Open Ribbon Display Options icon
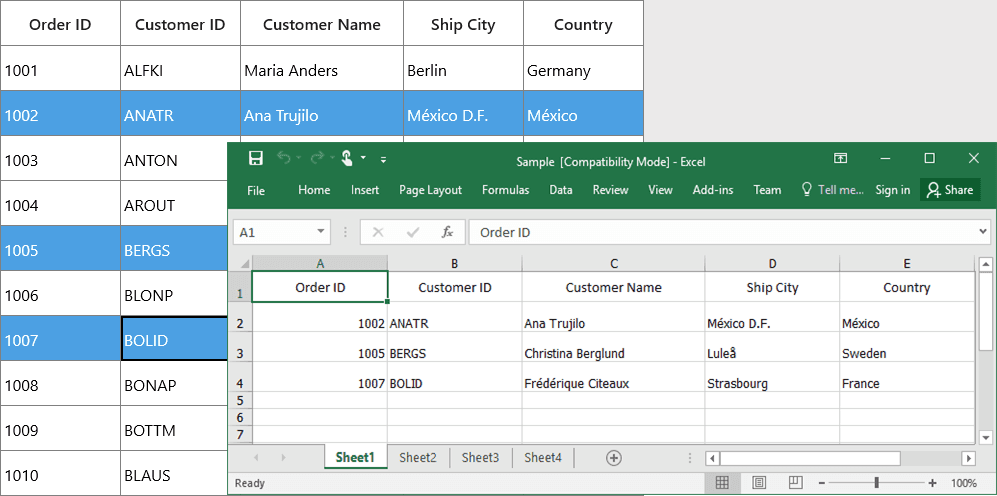This screenshot has height=496, width=997. pos(841,158)
